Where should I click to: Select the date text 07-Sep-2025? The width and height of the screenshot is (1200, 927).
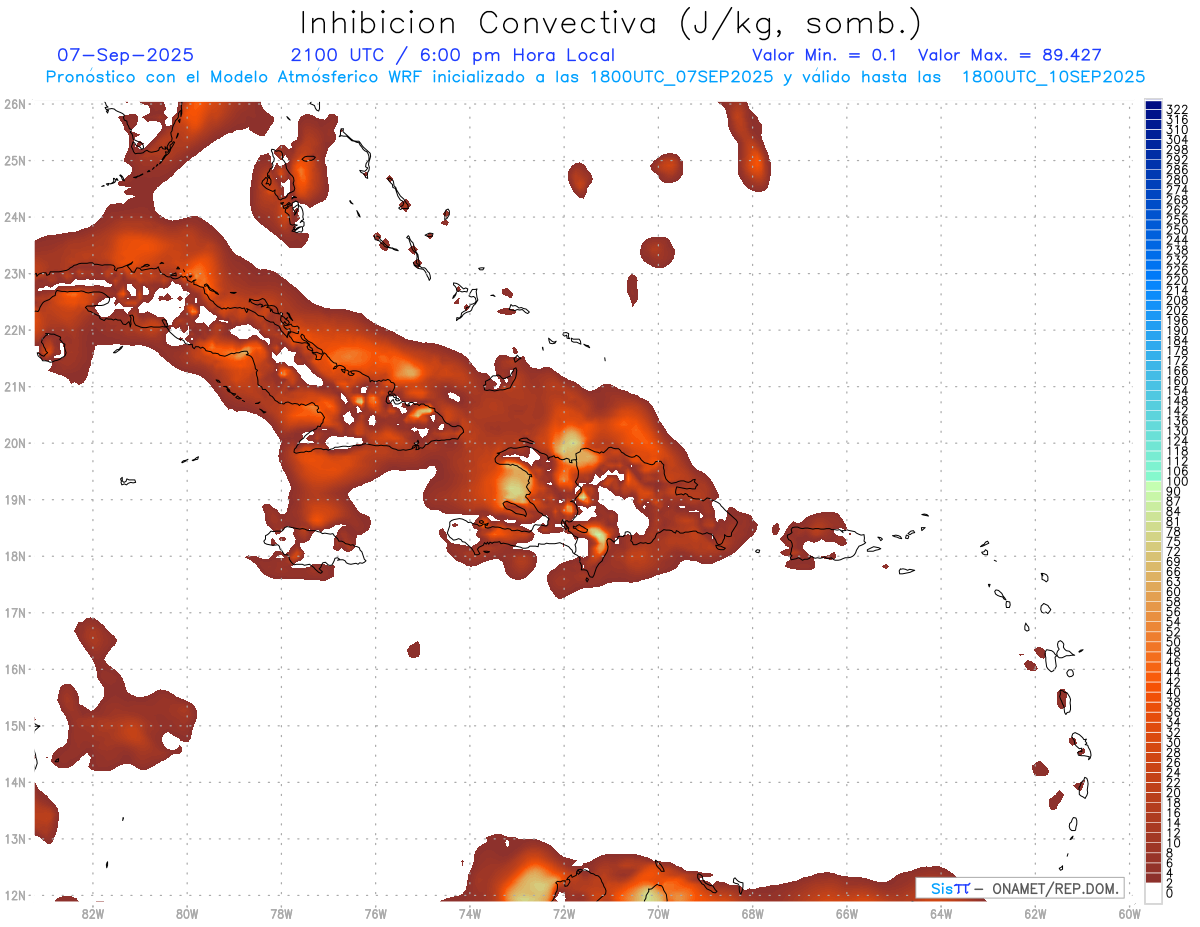point(125,55)
